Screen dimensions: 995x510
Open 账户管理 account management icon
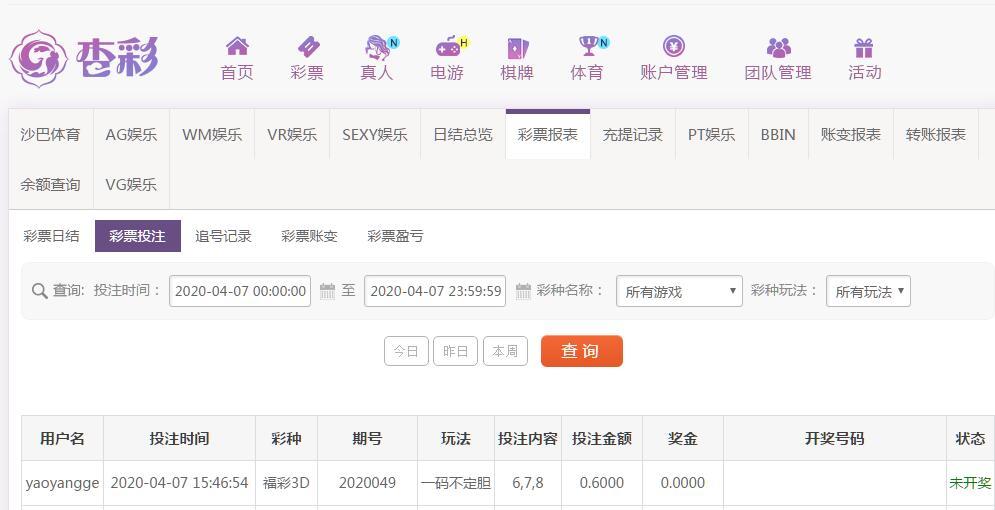[x=673, y=46]
